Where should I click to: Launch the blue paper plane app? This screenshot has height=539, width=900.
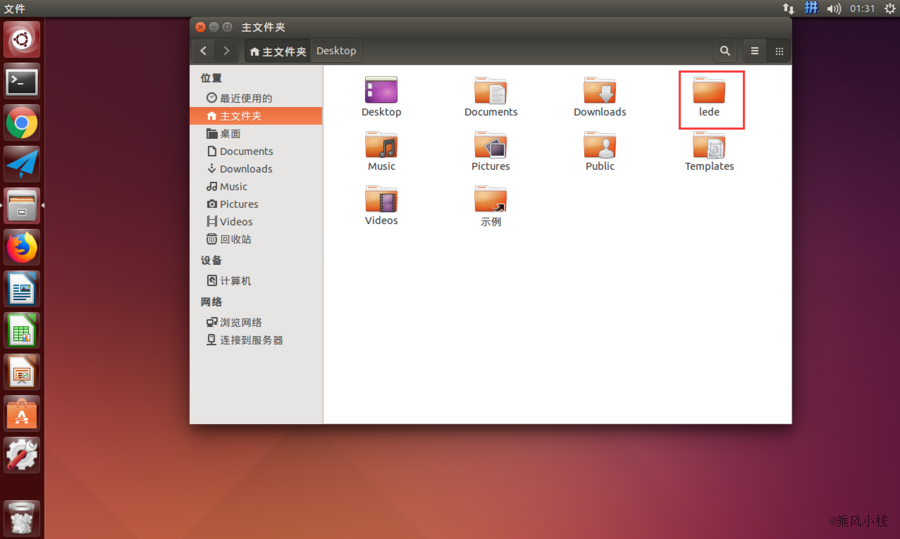click(22, 165)
